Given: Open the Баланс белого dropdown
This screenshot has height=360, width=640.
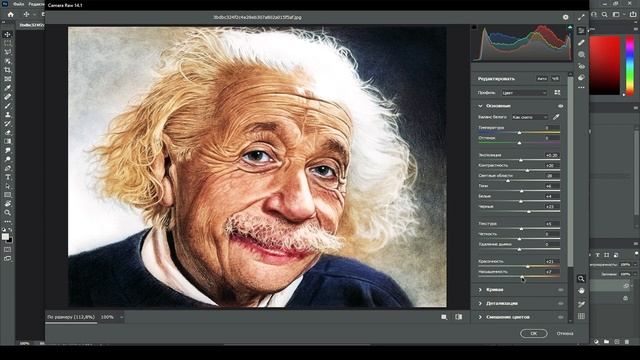Looking at the screenshot, I should 530,117.
